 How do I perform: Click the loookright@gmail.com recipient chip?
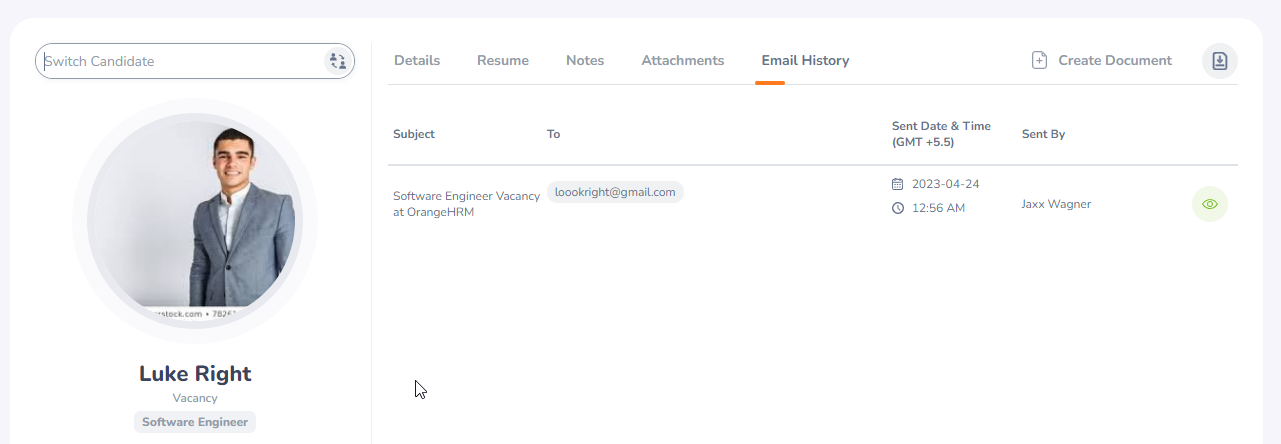click(615, 192)
